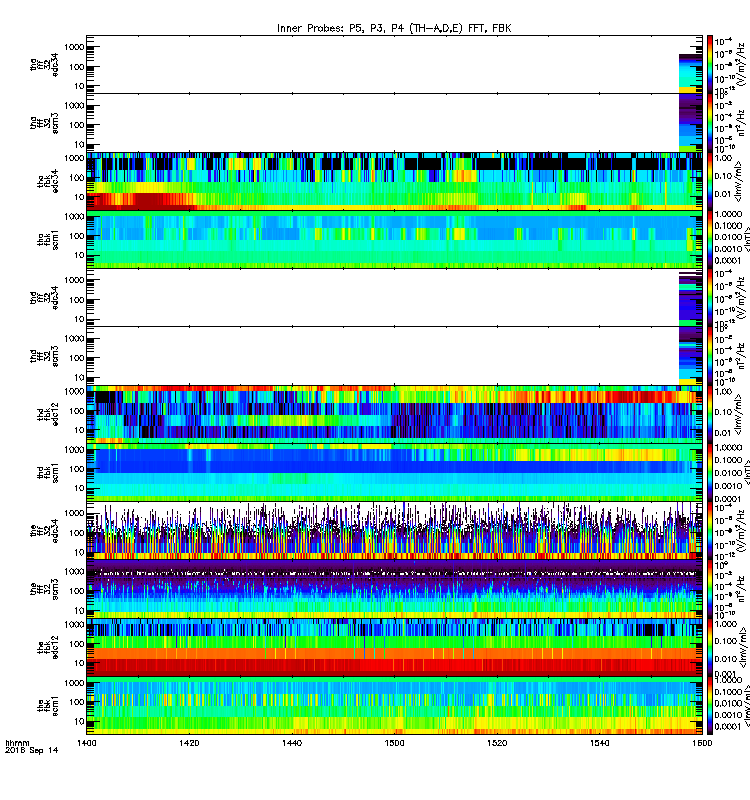Click the 'the fff 32 edc34' panel label
This screenshot has height=800, width=750.
tap(44, 531)
